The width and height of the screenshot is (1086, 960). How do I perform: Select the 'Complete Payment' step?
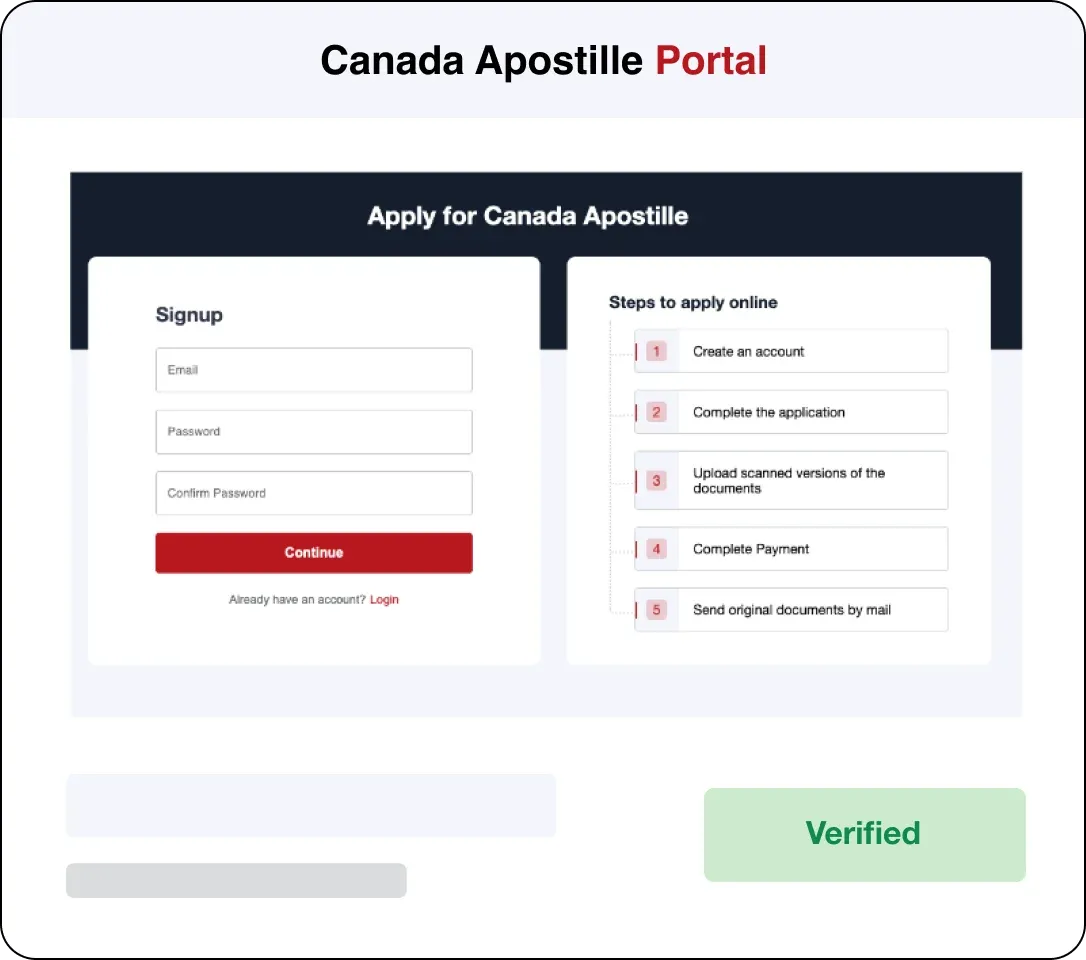(x=790, y=549)
